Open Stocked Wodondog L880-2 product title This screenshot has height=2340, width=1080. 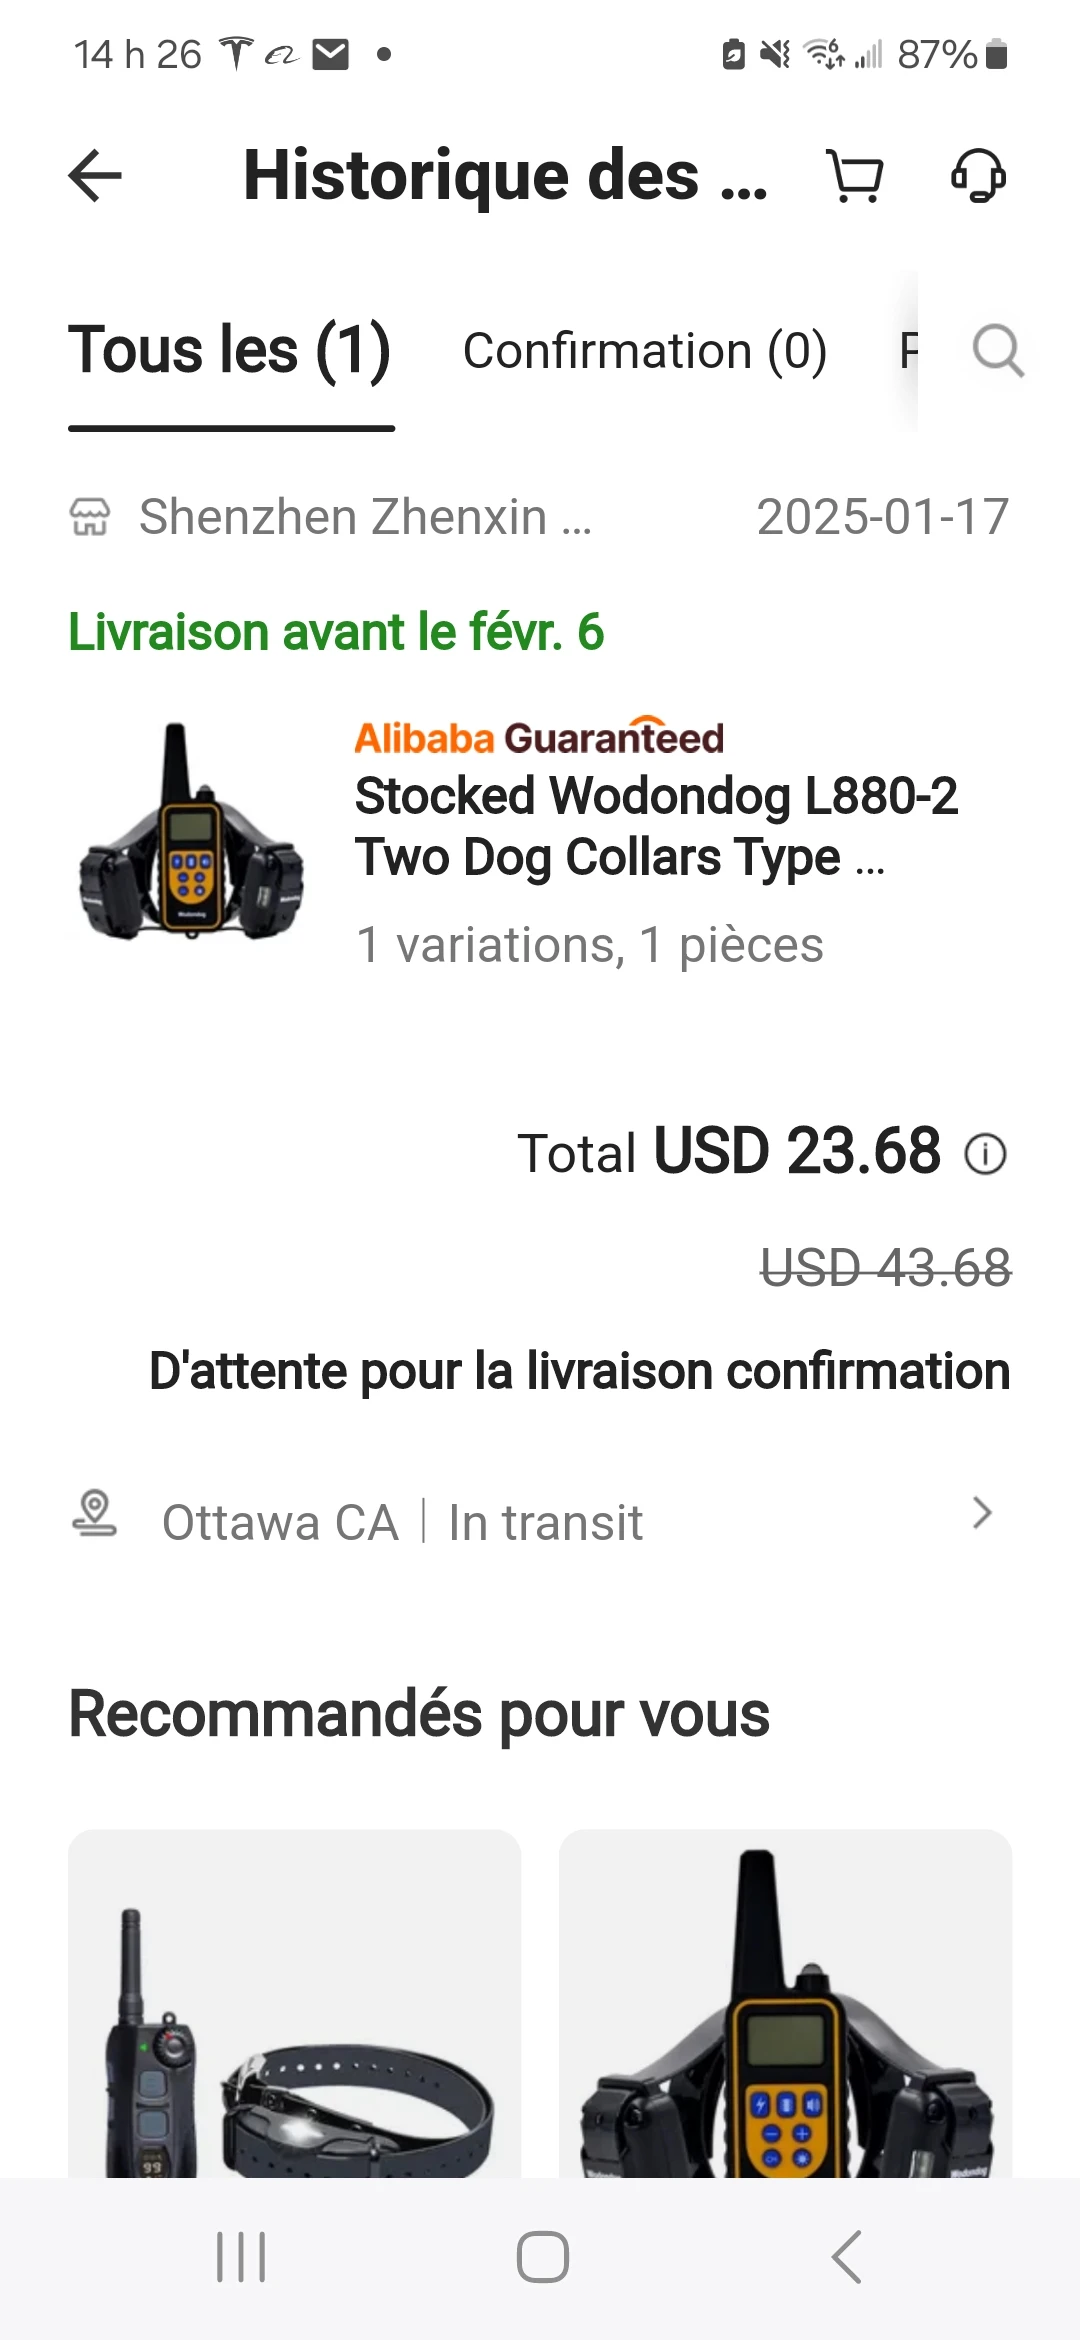(x=655, y=826)
